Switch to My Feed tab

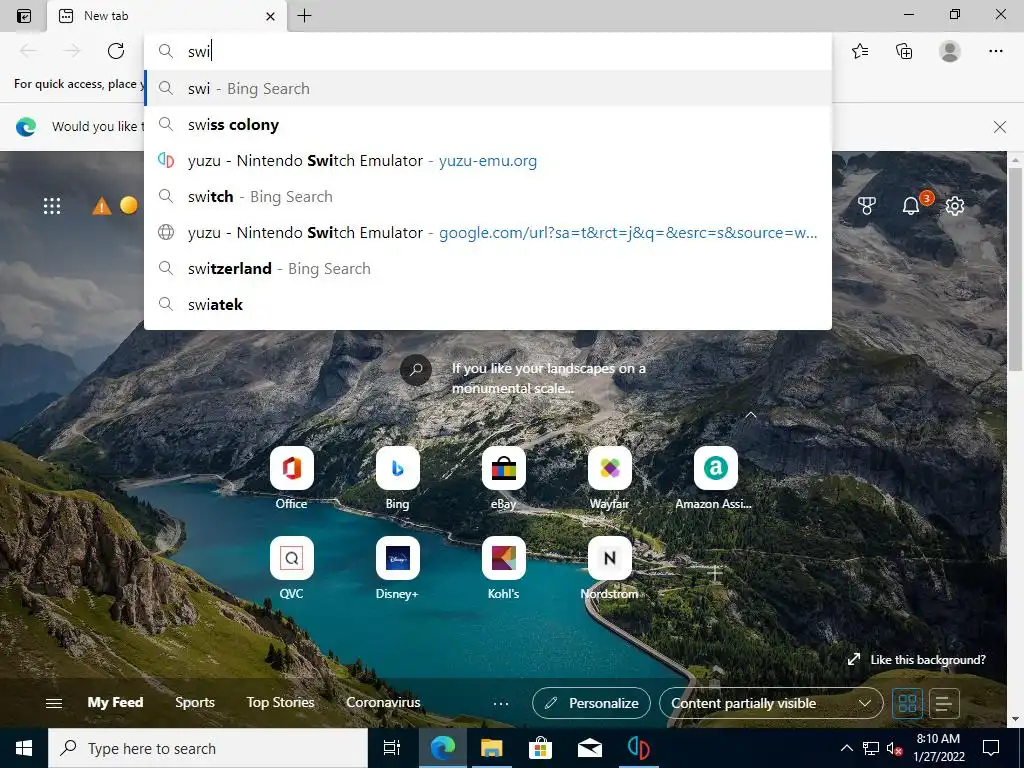[115, 703]
